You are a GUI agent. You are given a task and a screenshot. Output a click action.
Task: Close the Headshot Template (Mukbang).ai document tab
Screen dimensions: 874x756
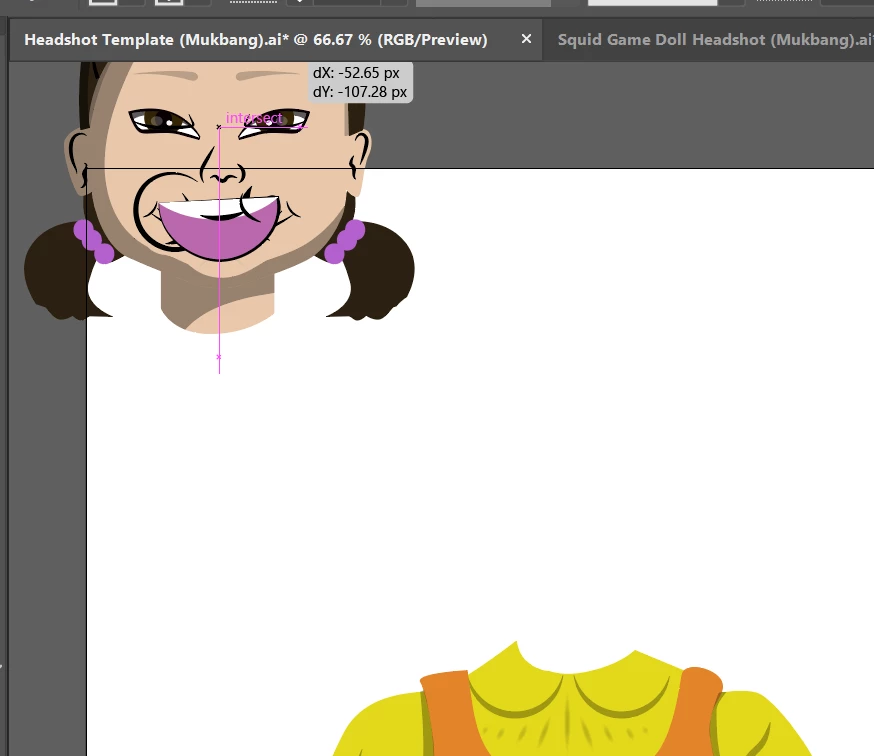526,39
